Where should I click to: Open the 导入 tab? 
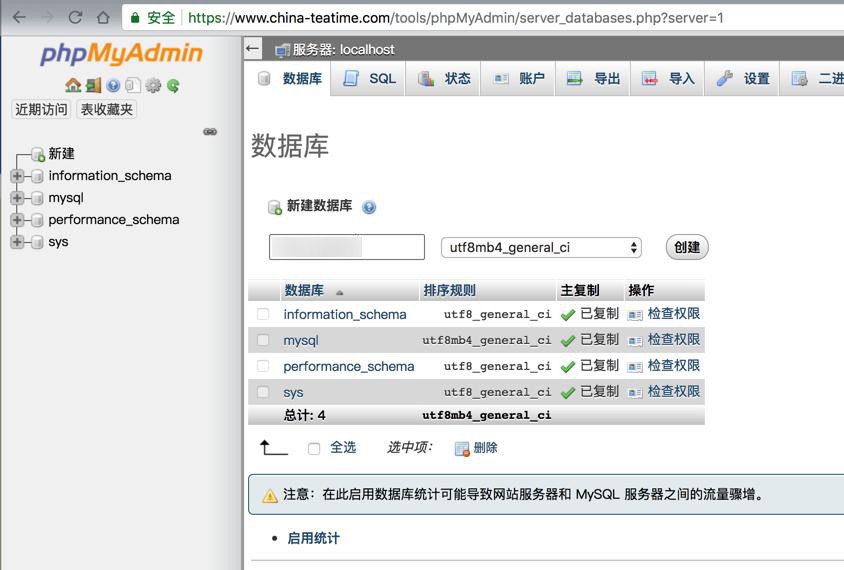tap(668, 79)
